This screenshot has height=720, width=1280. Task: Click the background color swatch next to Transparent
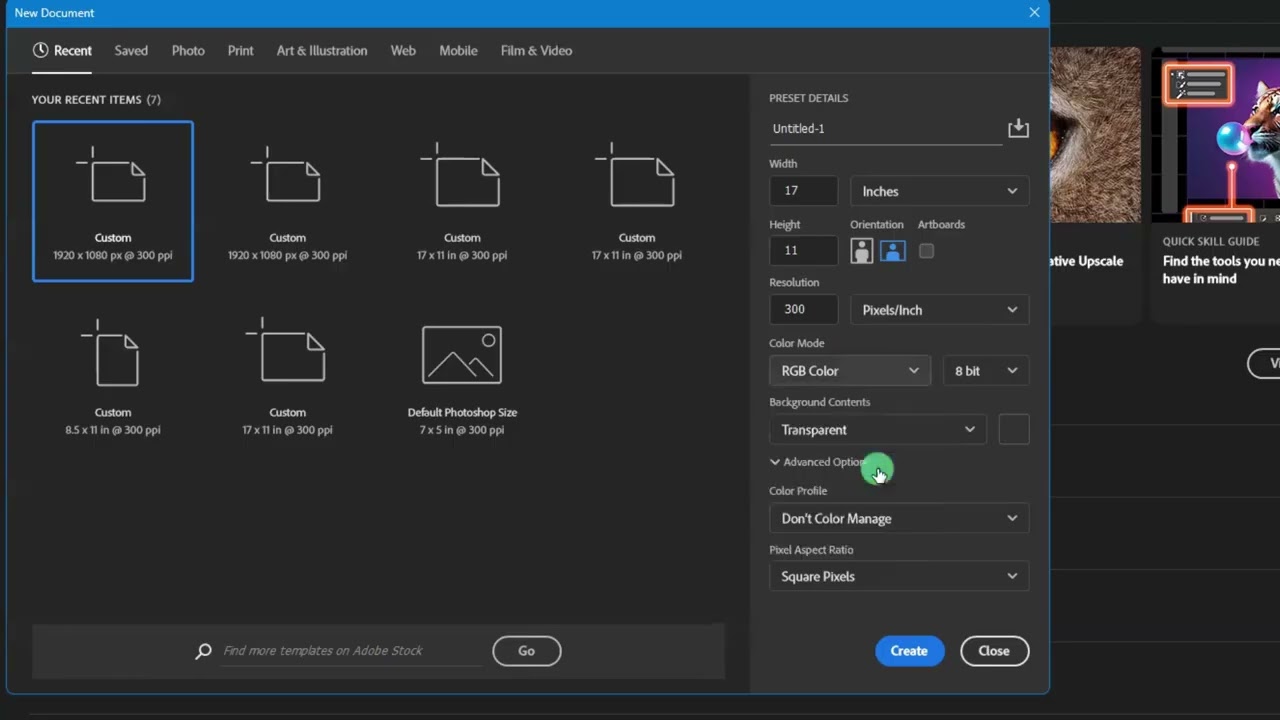1014,430
